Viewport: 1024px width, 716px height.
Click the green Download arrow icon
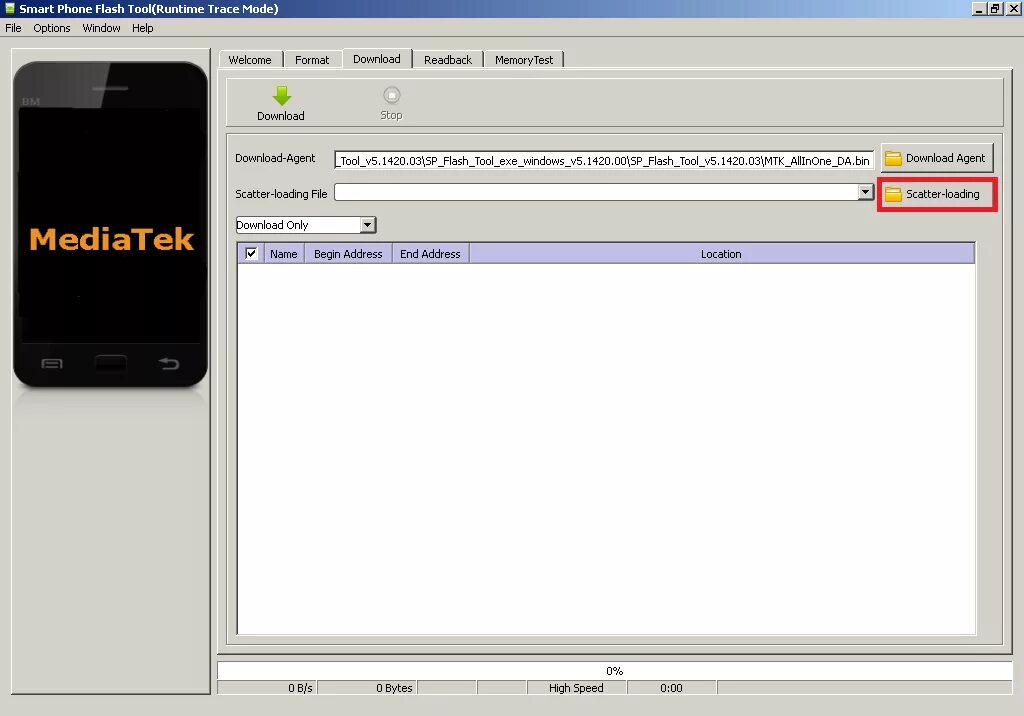[281, 95]
